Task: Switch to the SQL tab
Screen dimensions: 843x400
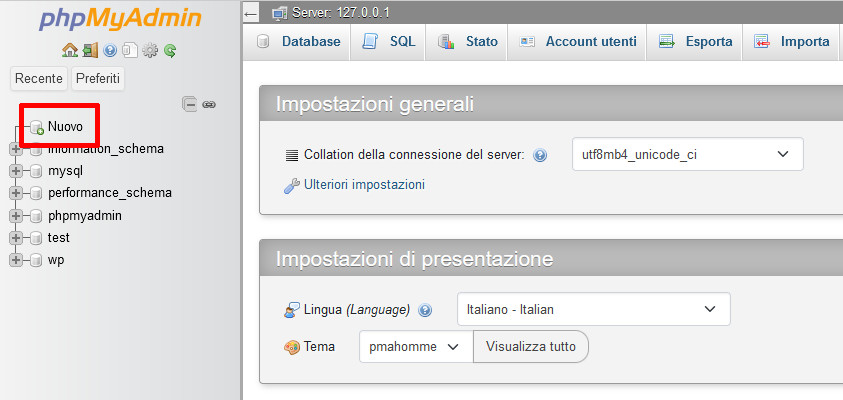Action: tap(389, 42)
